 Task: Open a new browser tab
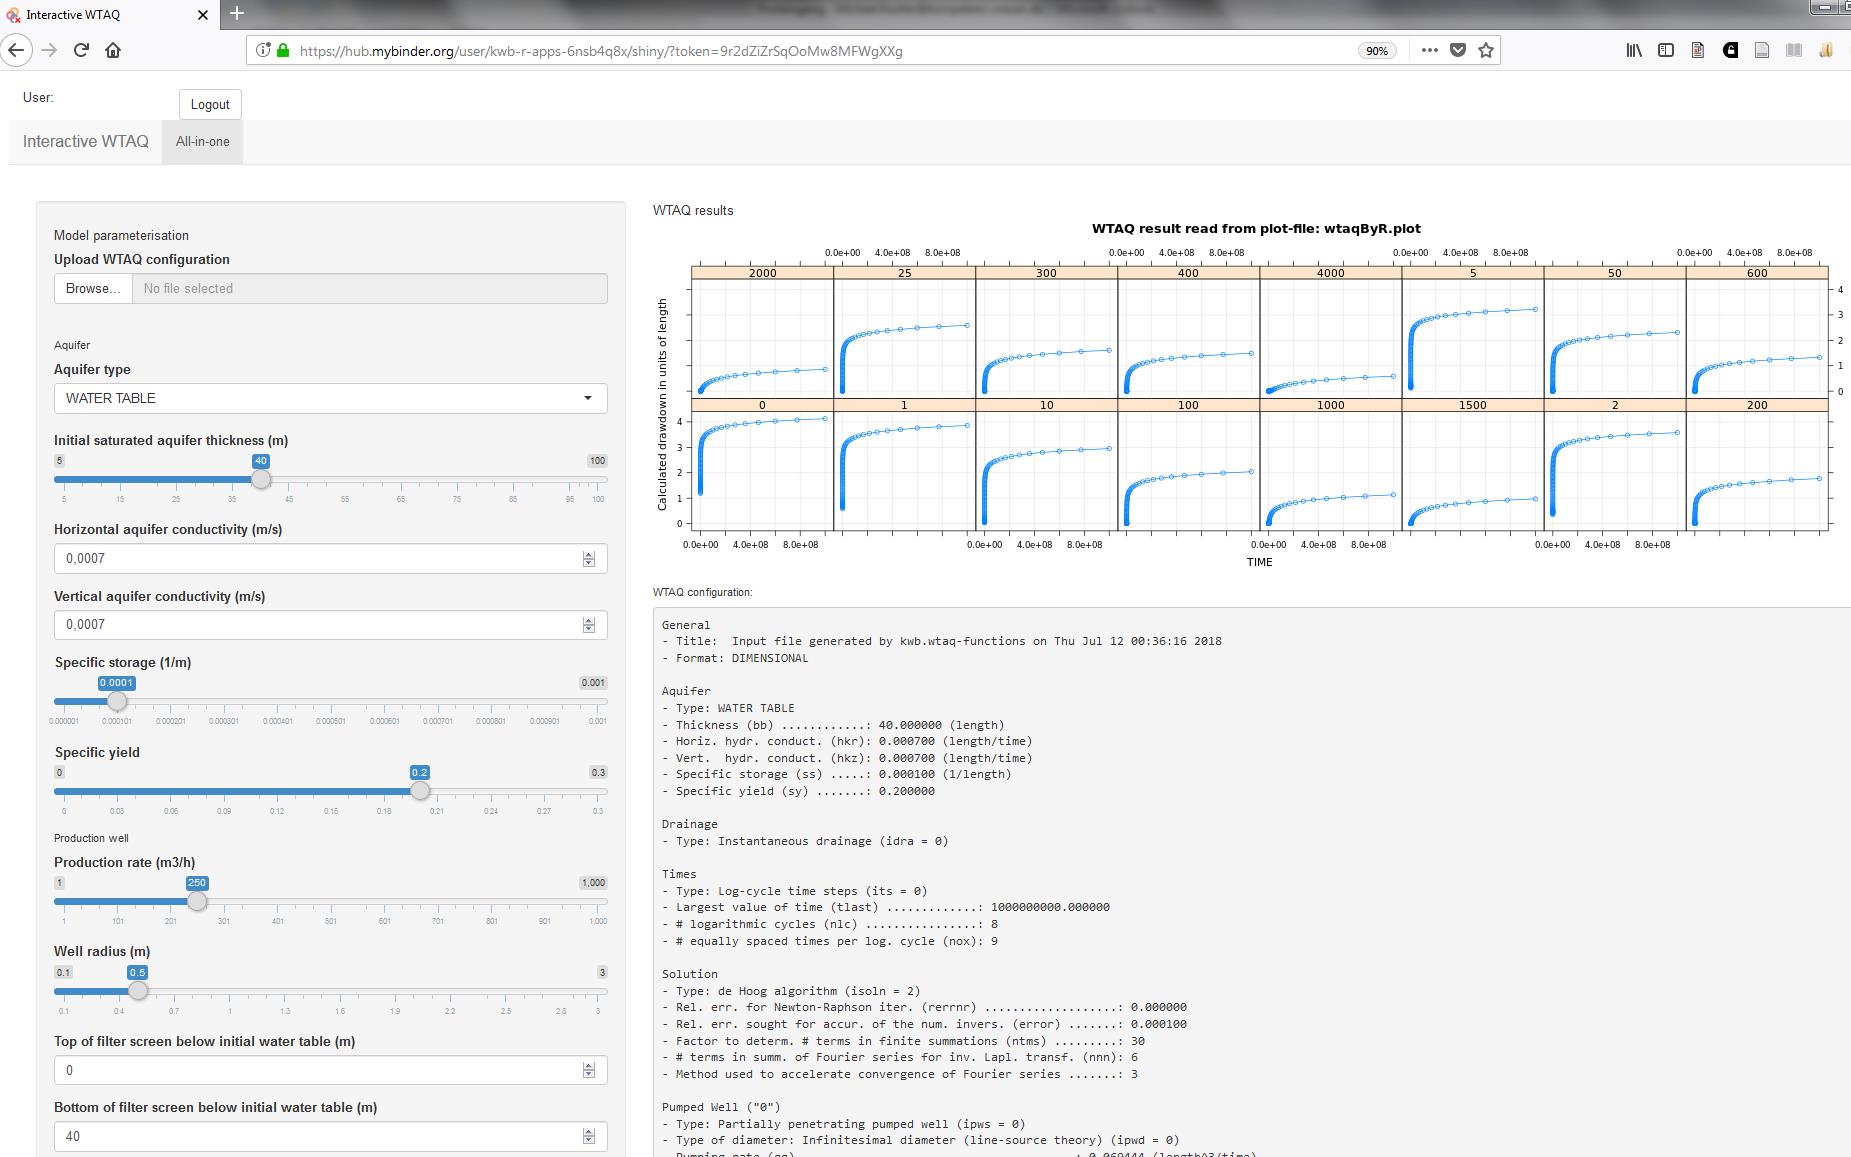pyautogui.click(x=237, y=13)
